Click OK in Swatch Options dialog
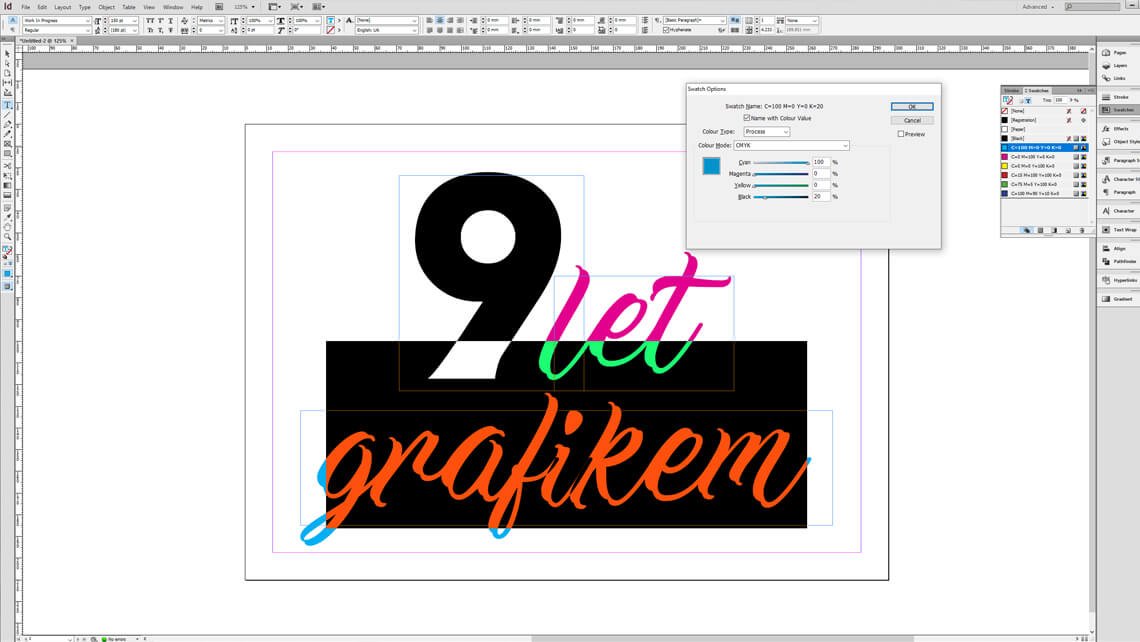 pyautogui.click(x=912, y=106)
